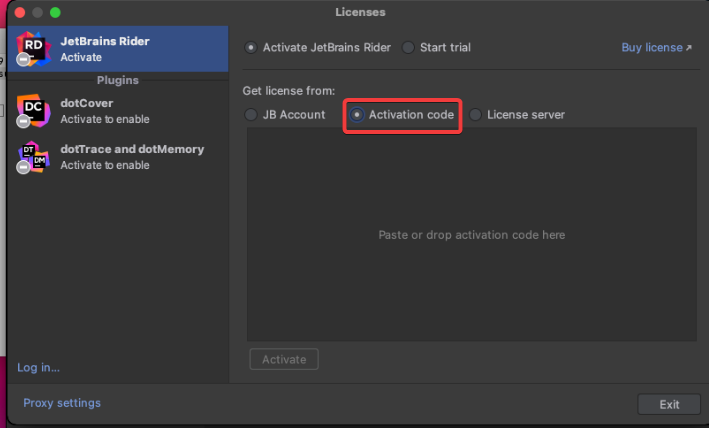Click the Get license from: label
709x428 pixels.
point(288,91)
